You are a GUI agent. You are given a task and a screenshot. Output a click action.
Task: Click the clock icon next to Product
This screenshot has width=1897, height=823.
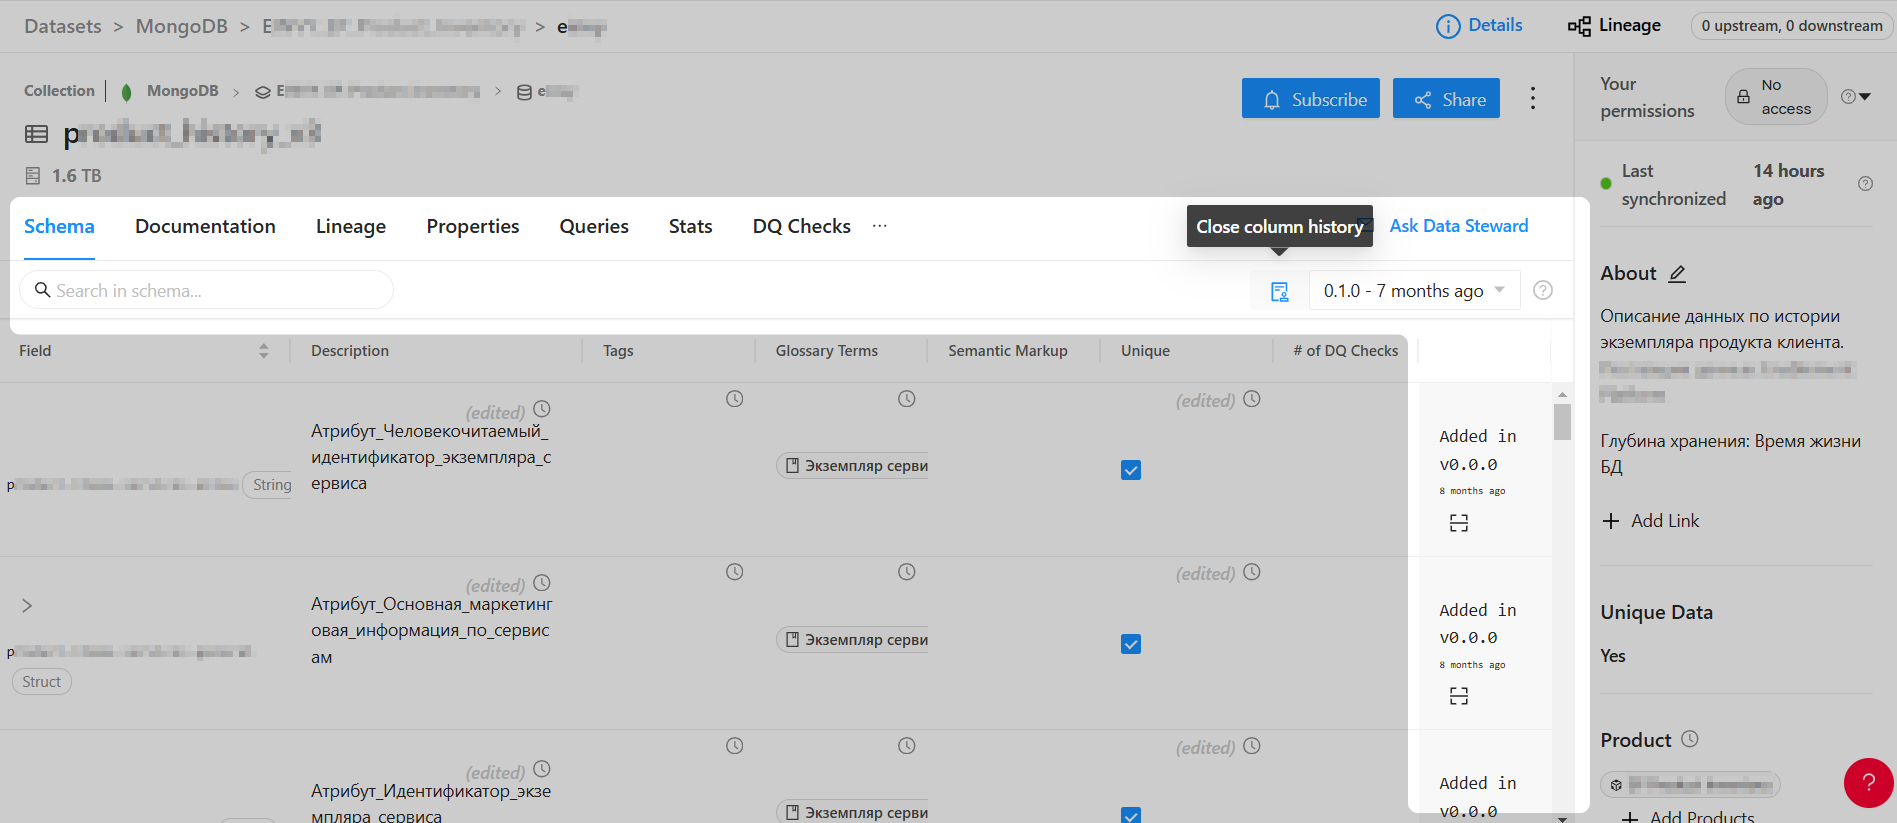point(1689,739)
